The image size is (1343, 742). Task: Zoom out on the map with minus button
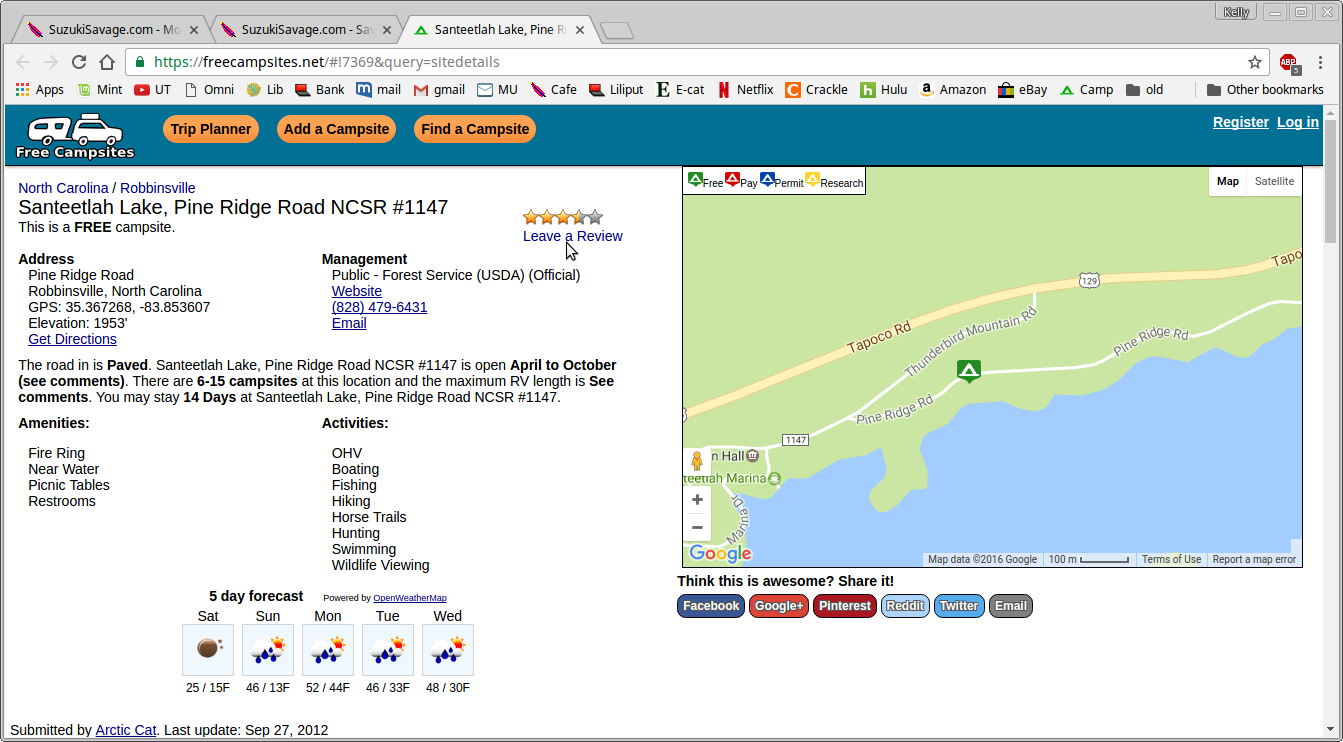click(697, 528)
